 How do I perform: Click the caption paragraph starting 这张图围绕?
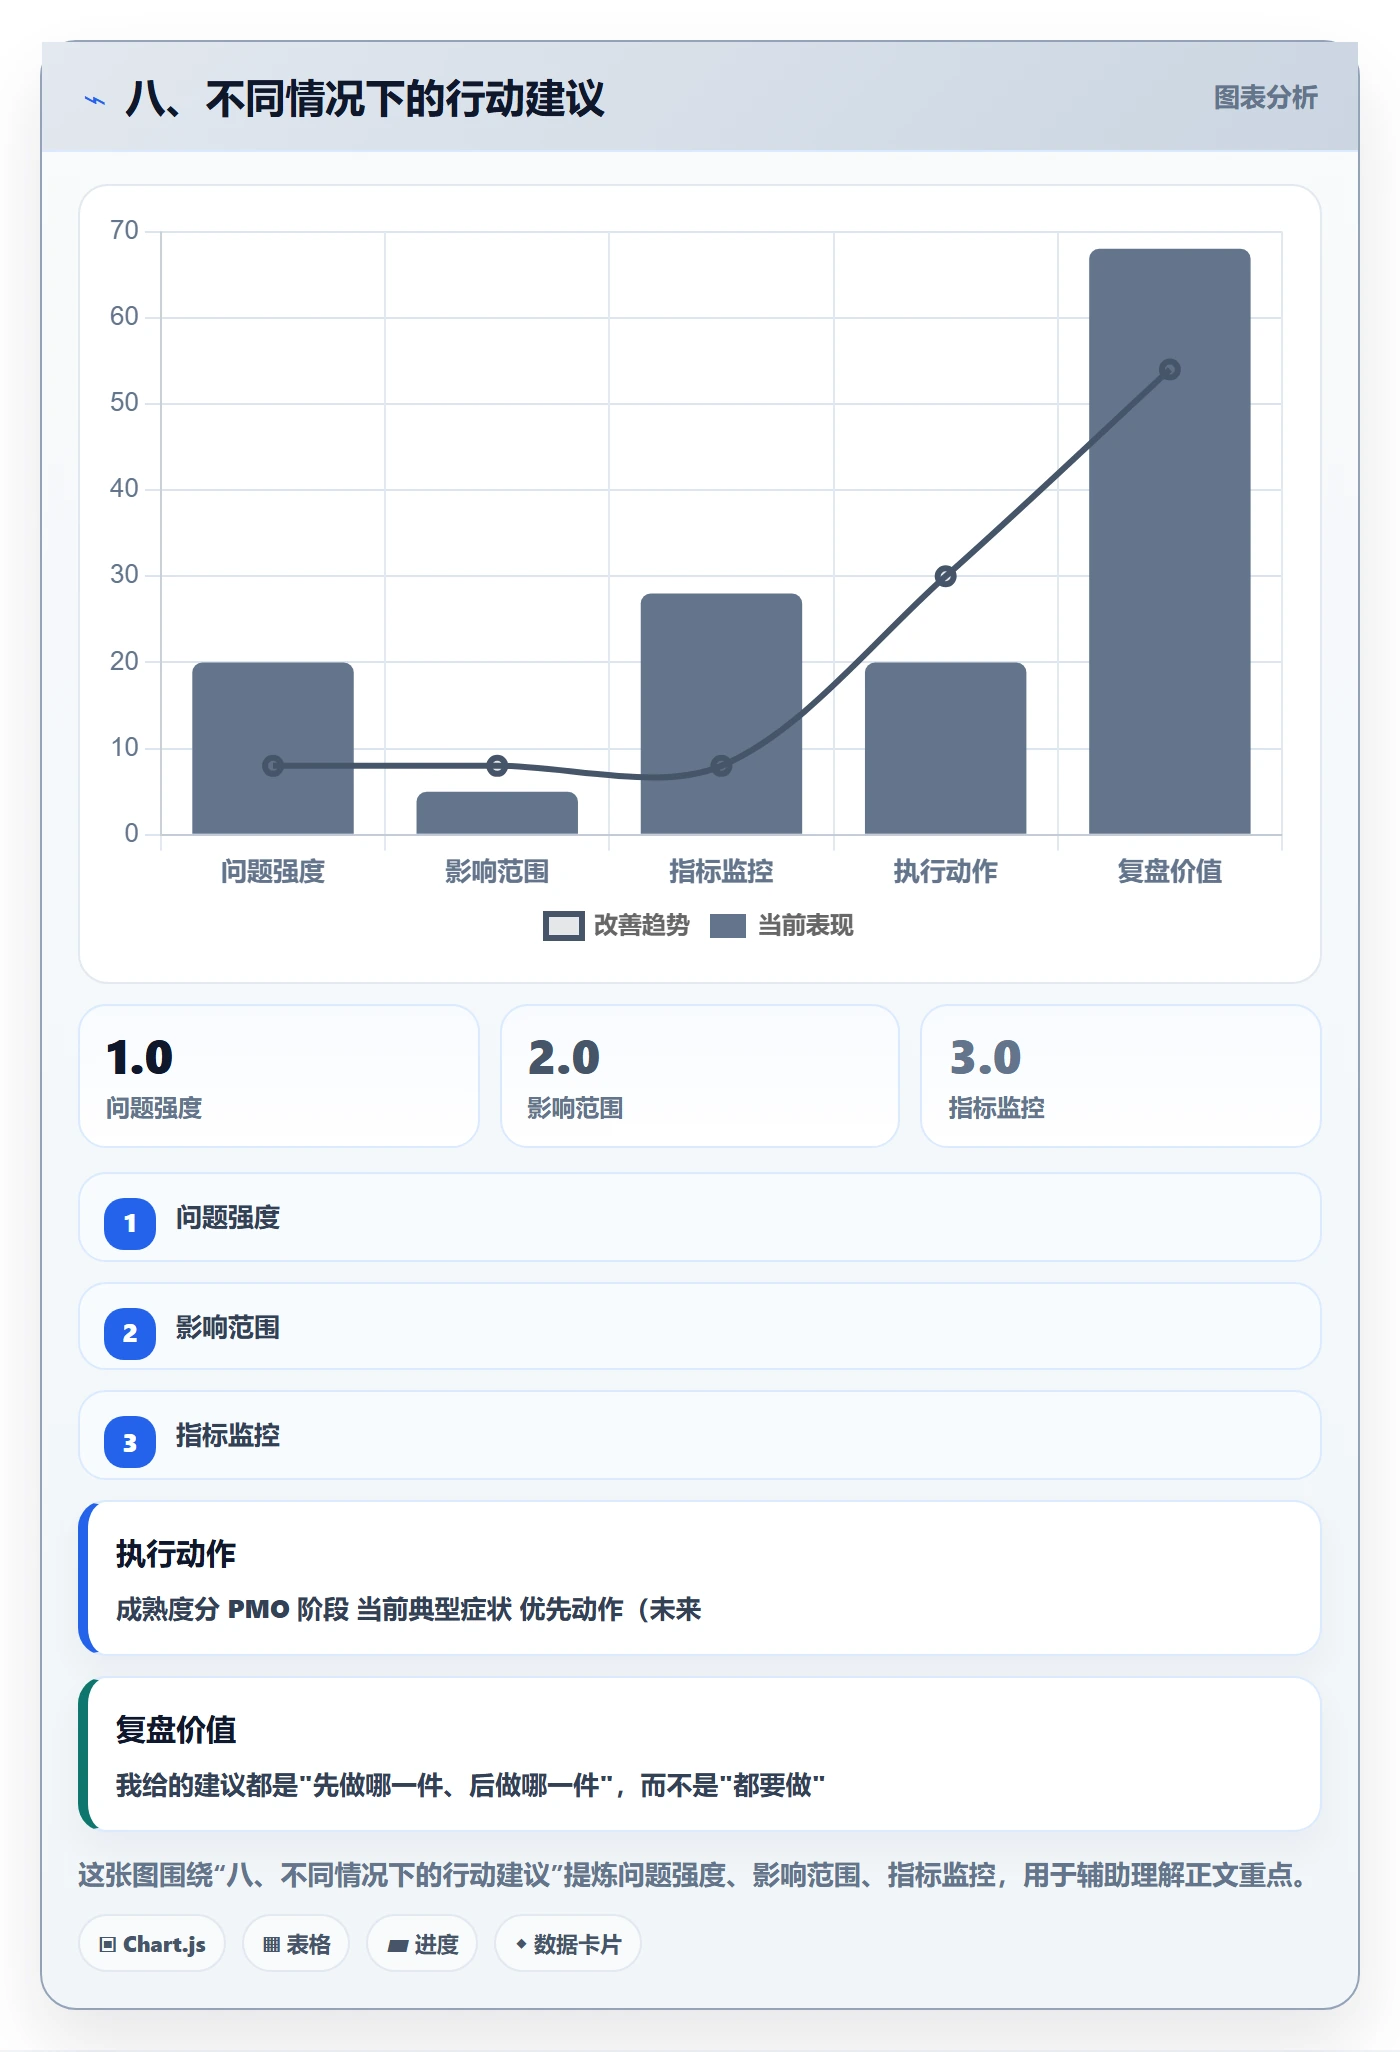[694, 1875]
